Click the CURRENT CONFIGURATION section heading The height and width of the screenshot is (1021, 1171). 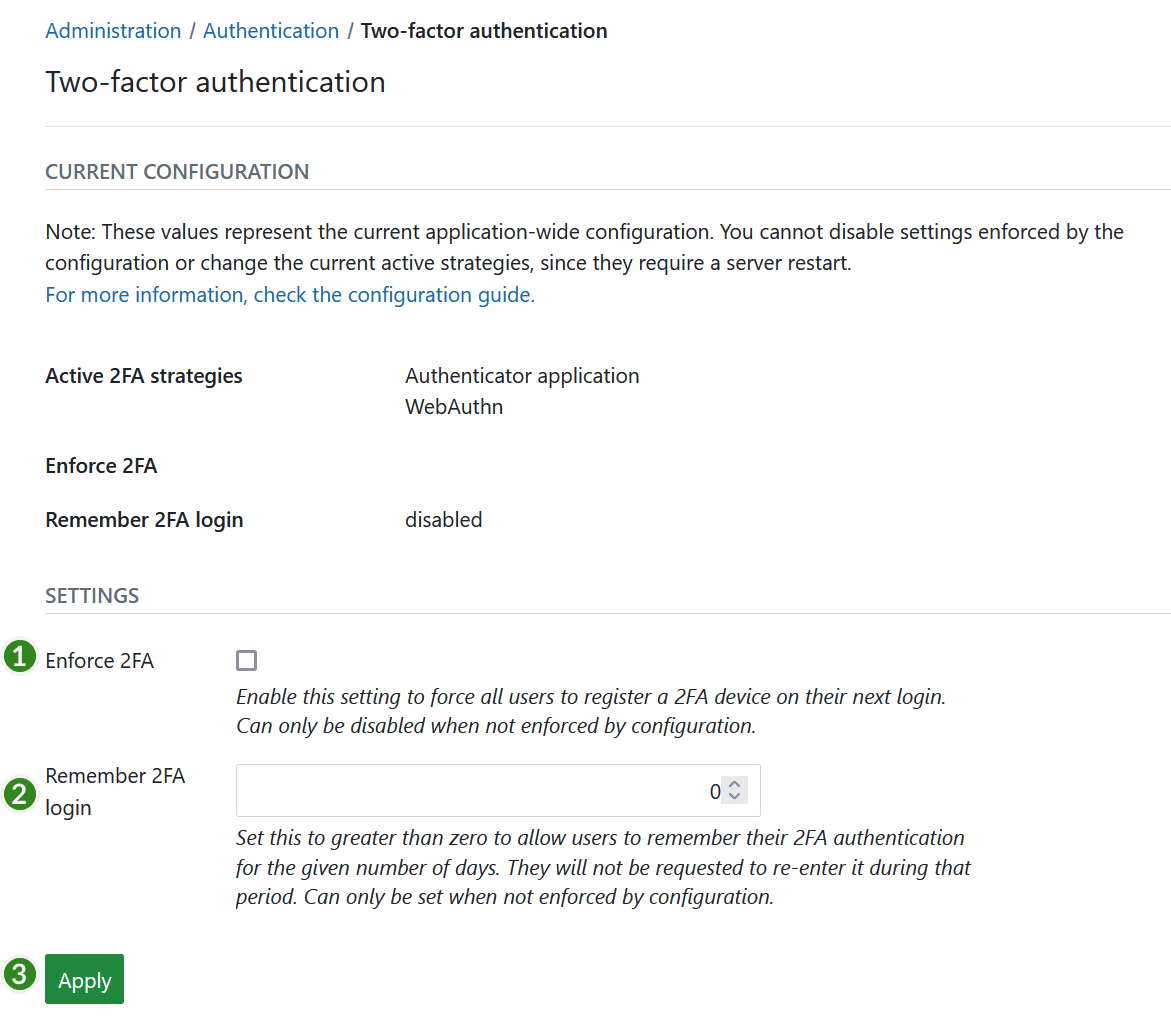pyautogui.click(x=177, y=171)
